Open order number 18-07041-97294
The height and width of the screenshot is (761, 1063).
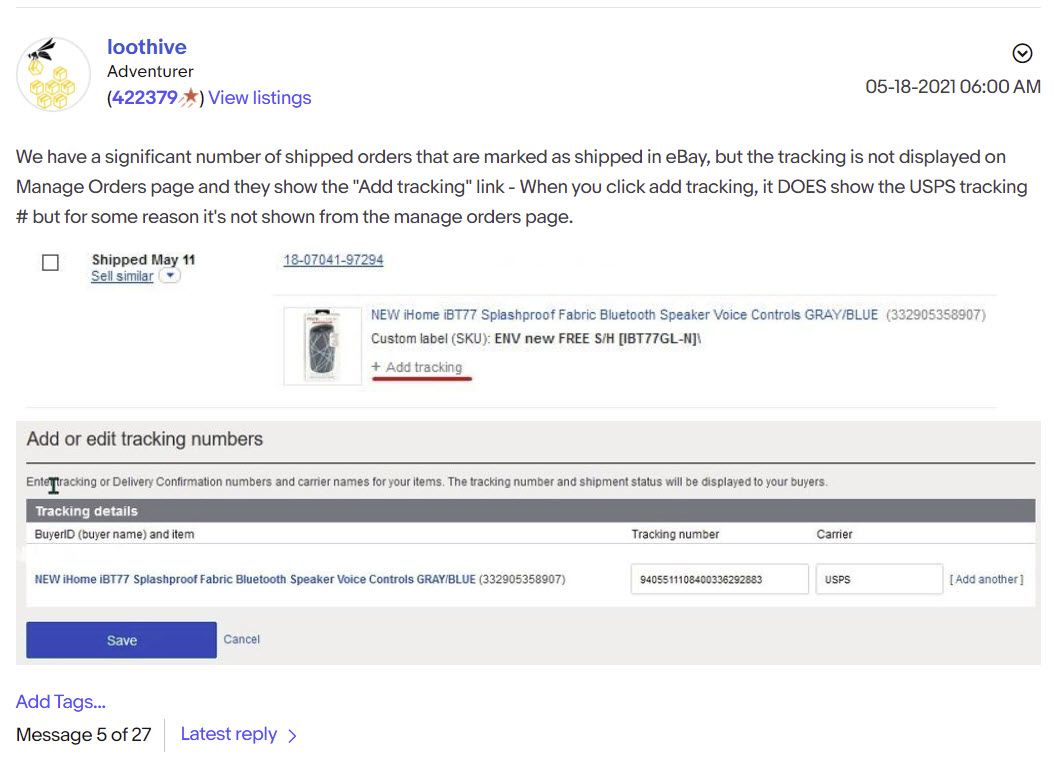(x=333, y=260)
